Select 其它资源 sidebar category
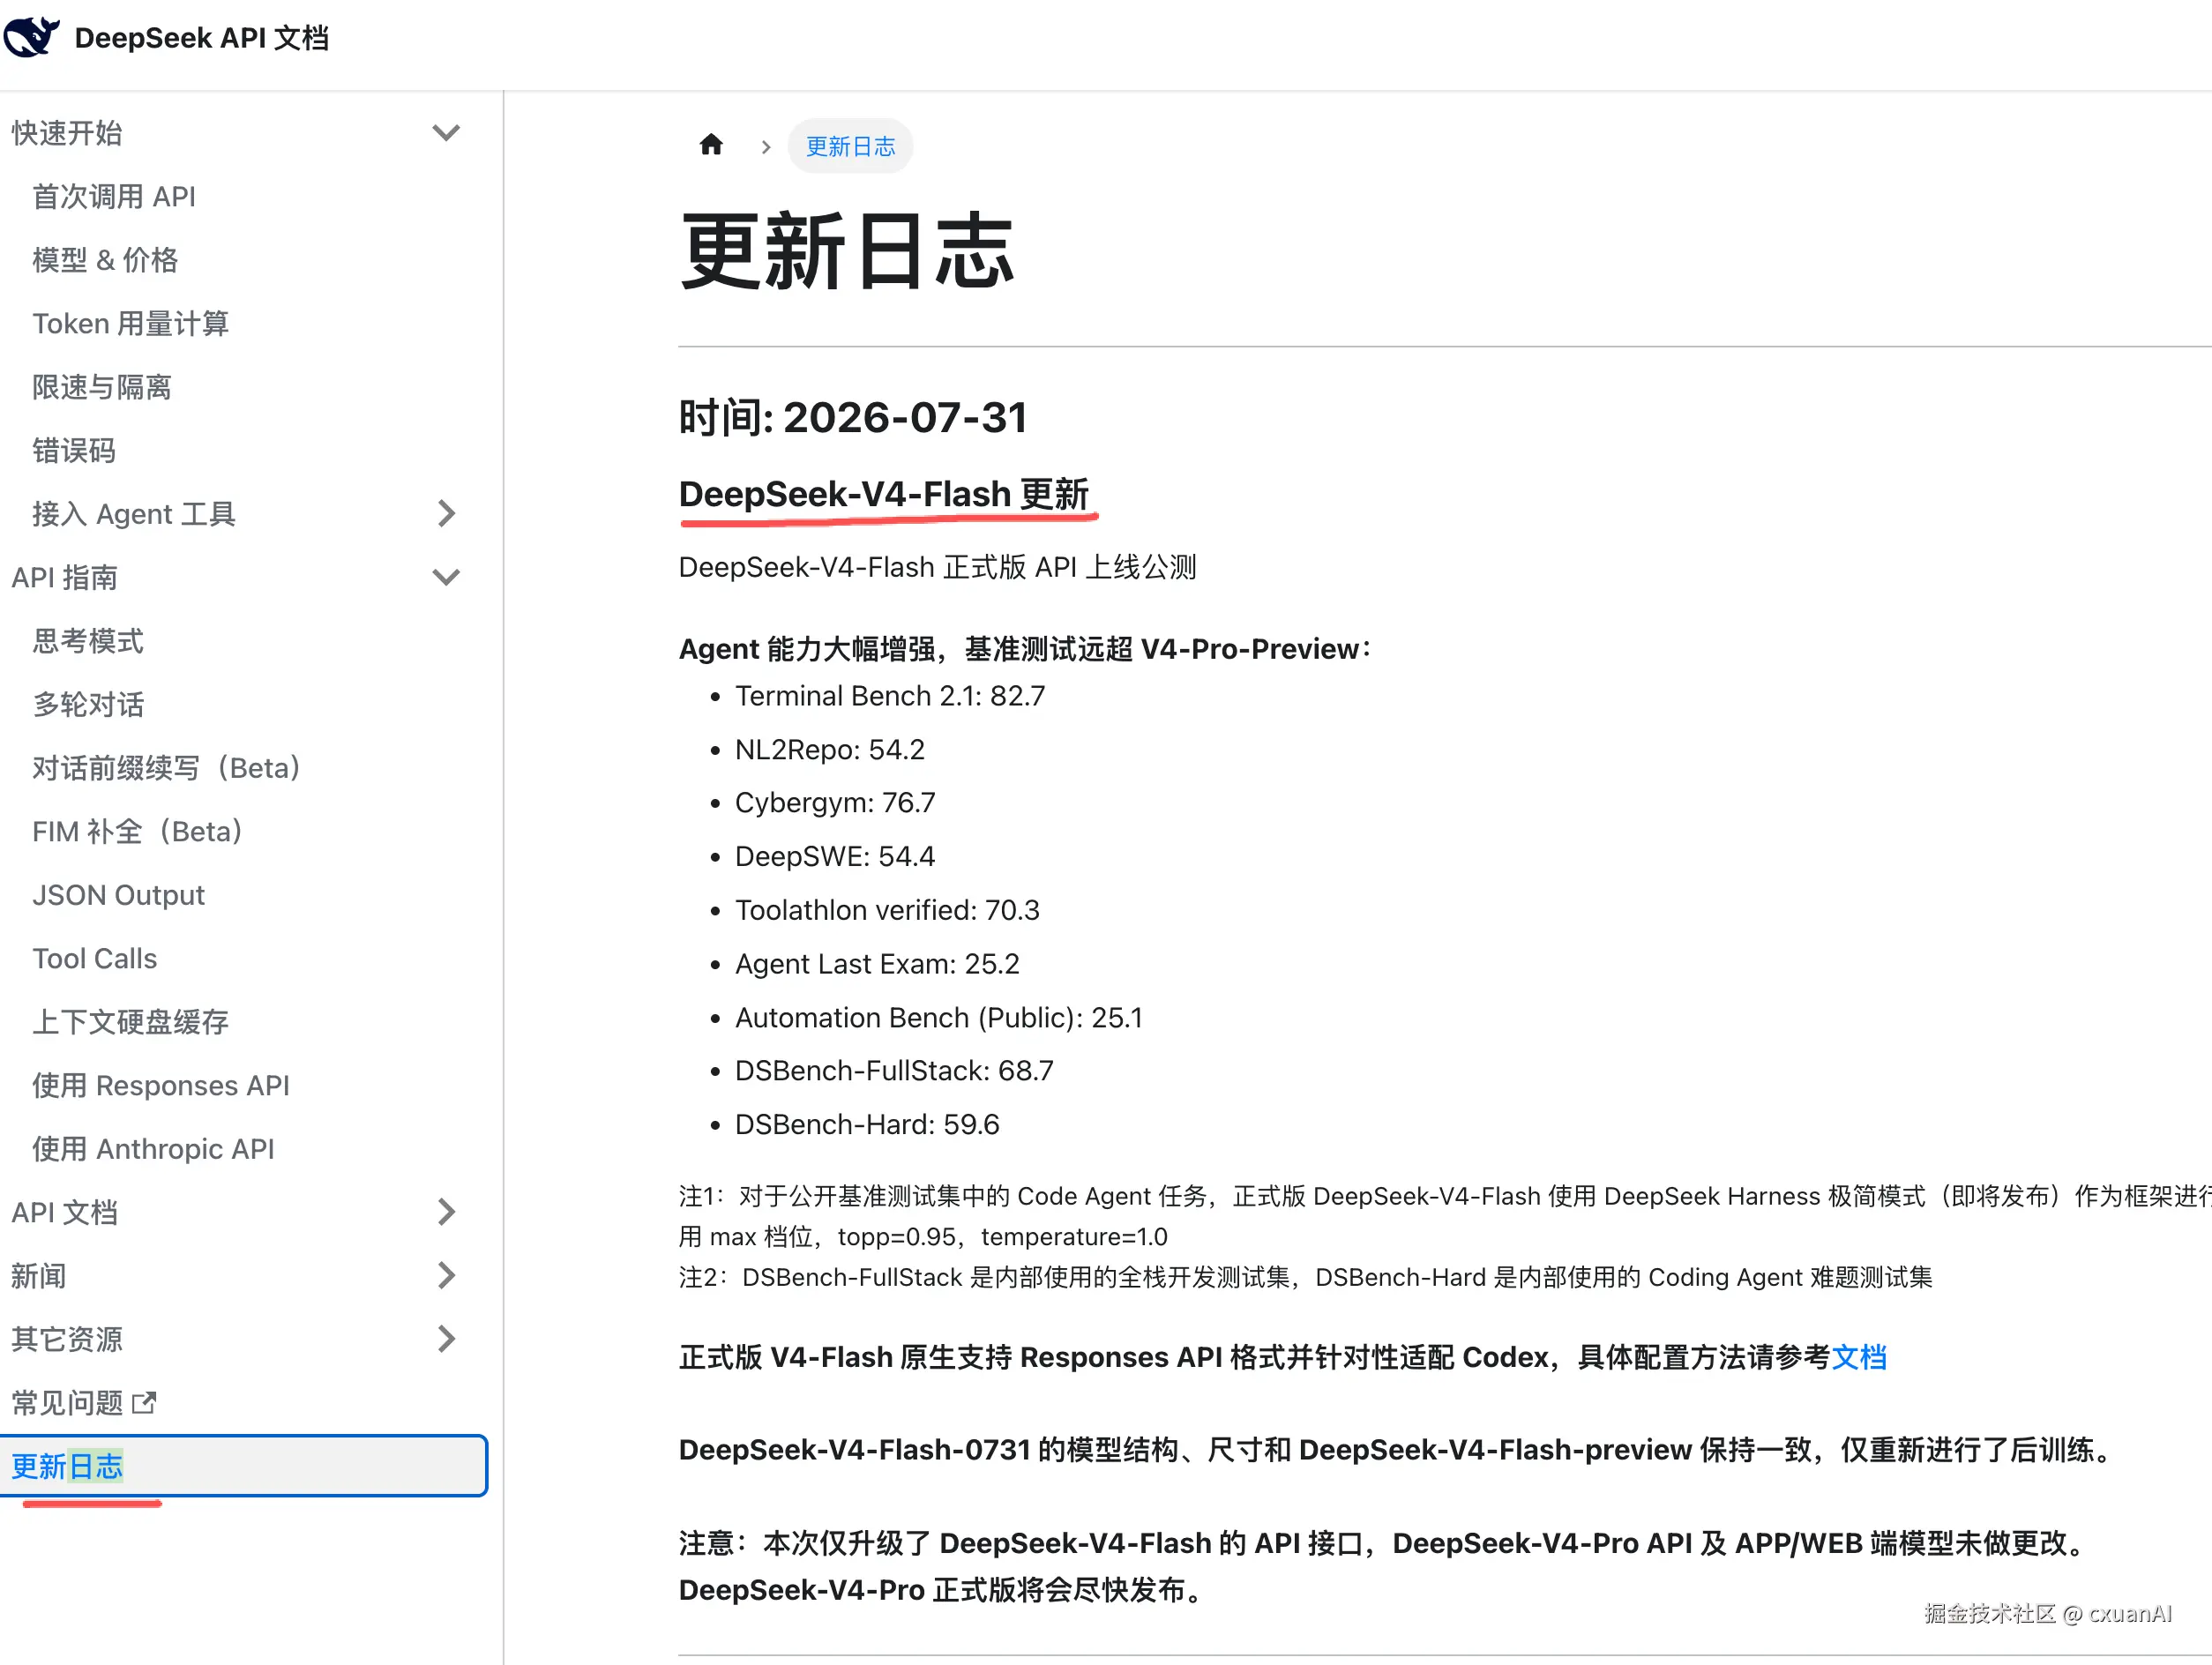 click(67, 1339)
